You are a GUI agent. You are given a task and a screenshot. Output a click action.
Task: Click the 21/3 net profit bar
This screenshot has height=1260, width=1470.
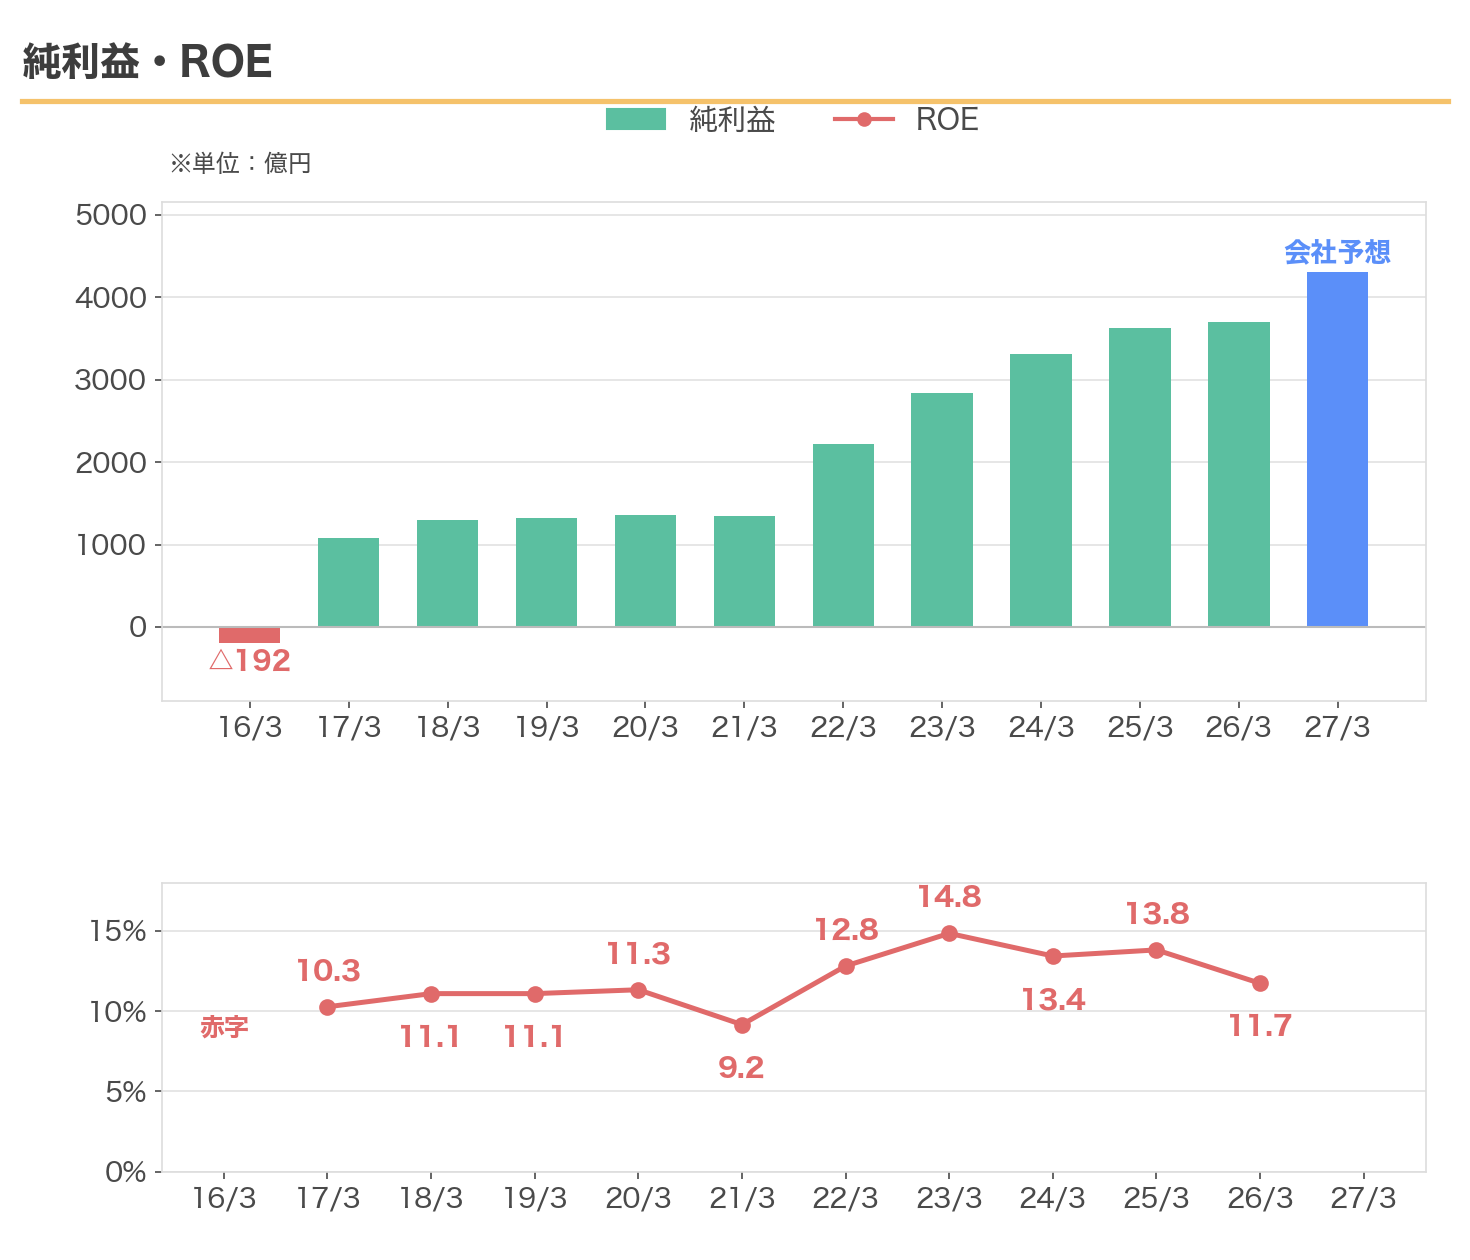pos(744,571)
